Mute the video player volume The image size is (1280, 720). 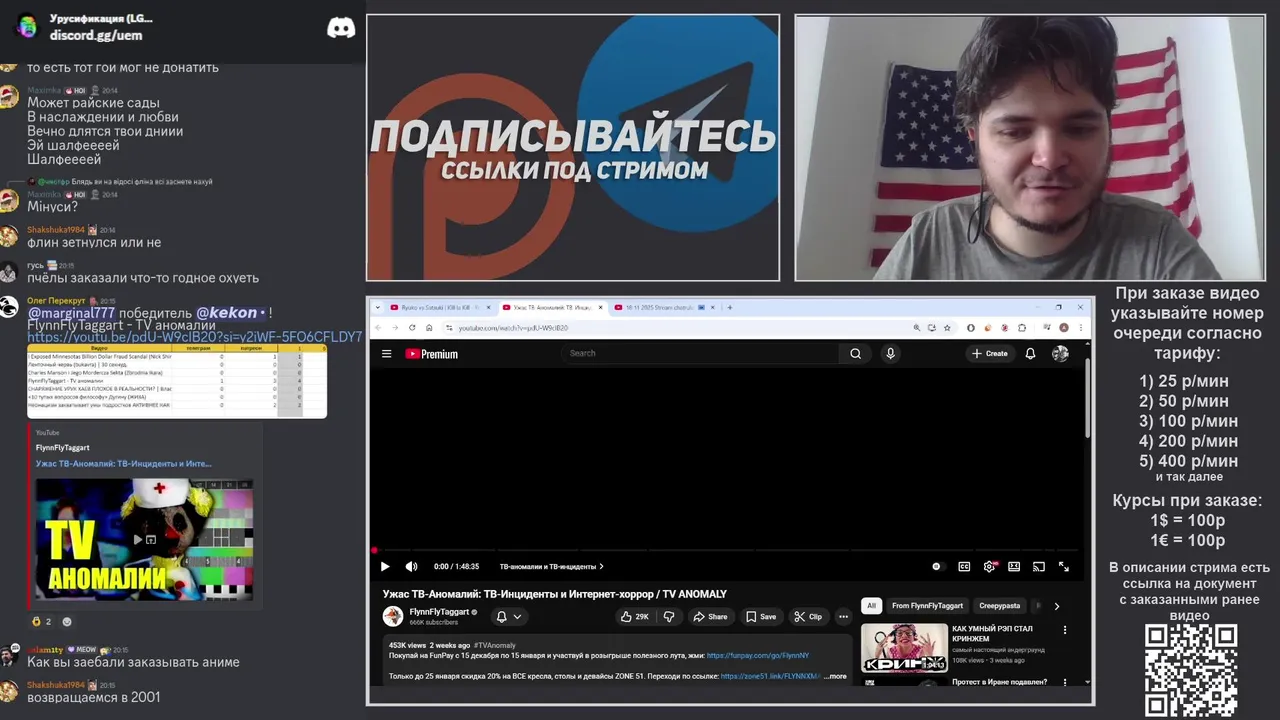pos(411,566)
